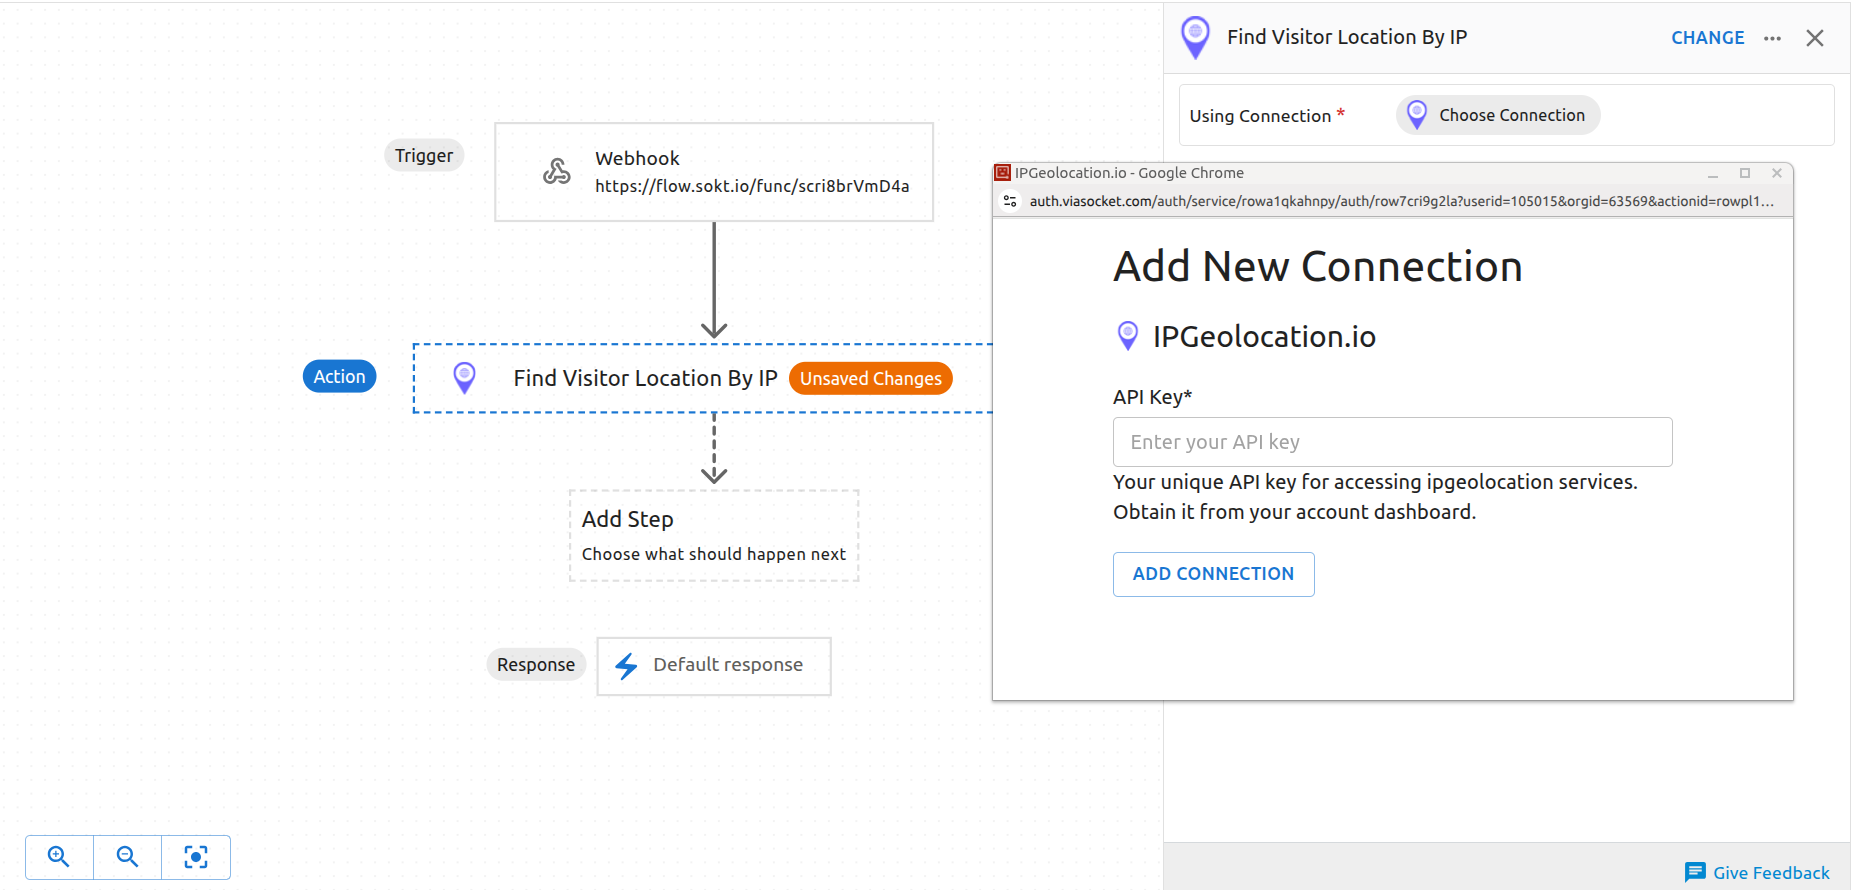Click the API Key* field label
Screen dimensions: 1851x890
(x=1152, y=397)
